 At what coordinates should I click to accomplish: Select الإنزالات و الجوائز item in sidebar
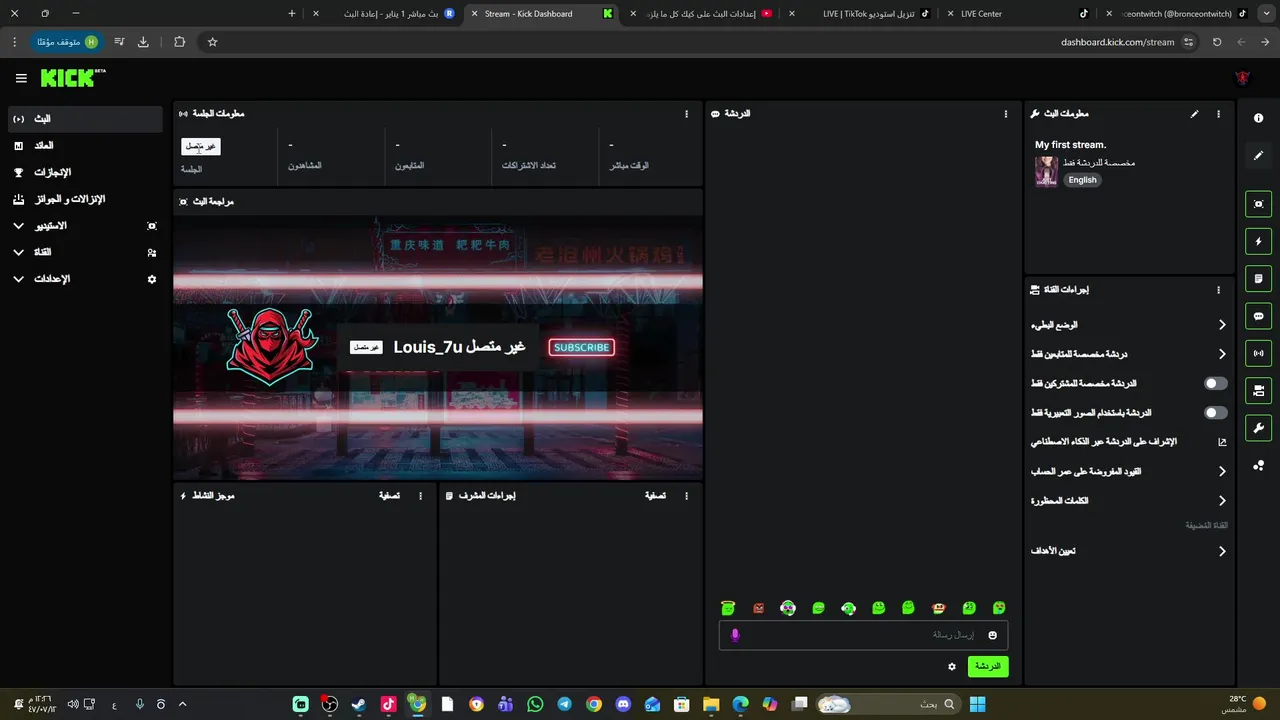coord(84,199)
